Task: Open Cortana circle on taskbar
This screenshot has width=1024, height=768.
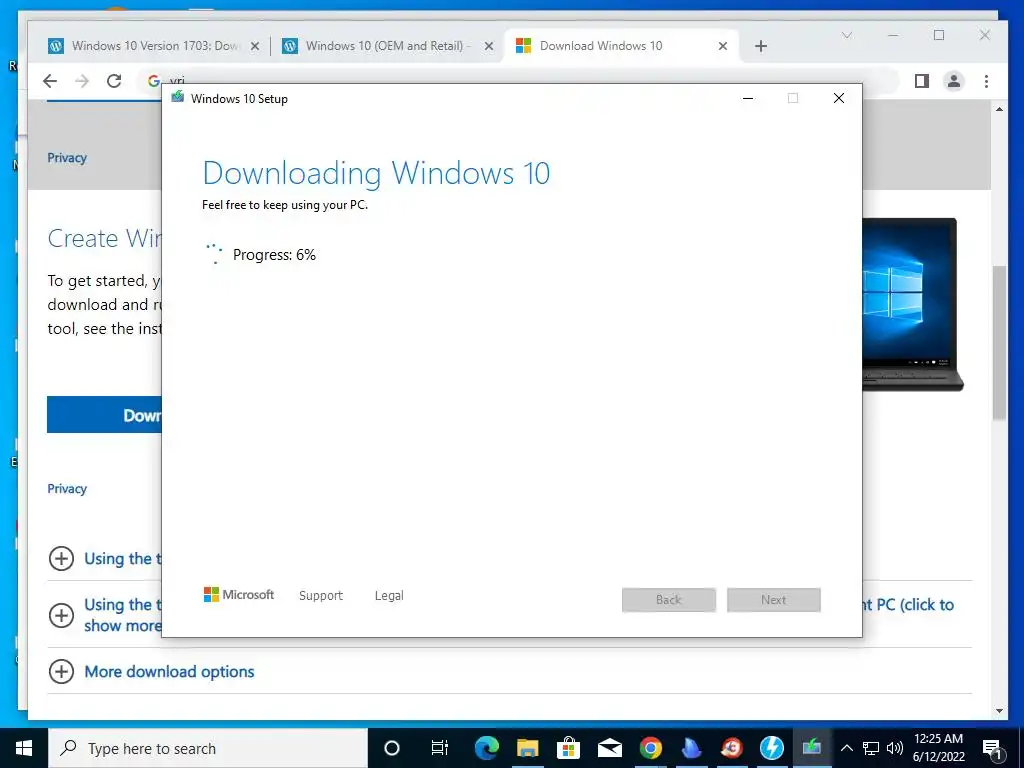Action: [x=392, y=748]
